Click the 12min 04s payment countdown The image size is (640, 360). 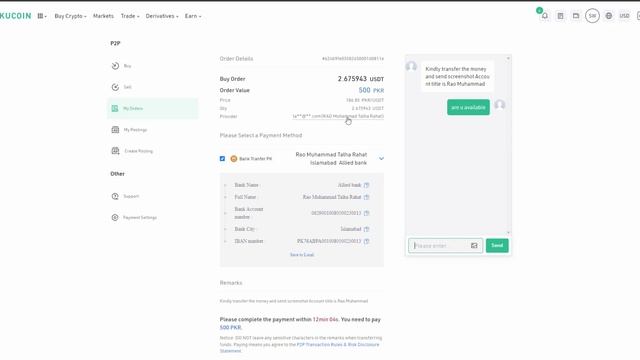click(x=325, y=320)
